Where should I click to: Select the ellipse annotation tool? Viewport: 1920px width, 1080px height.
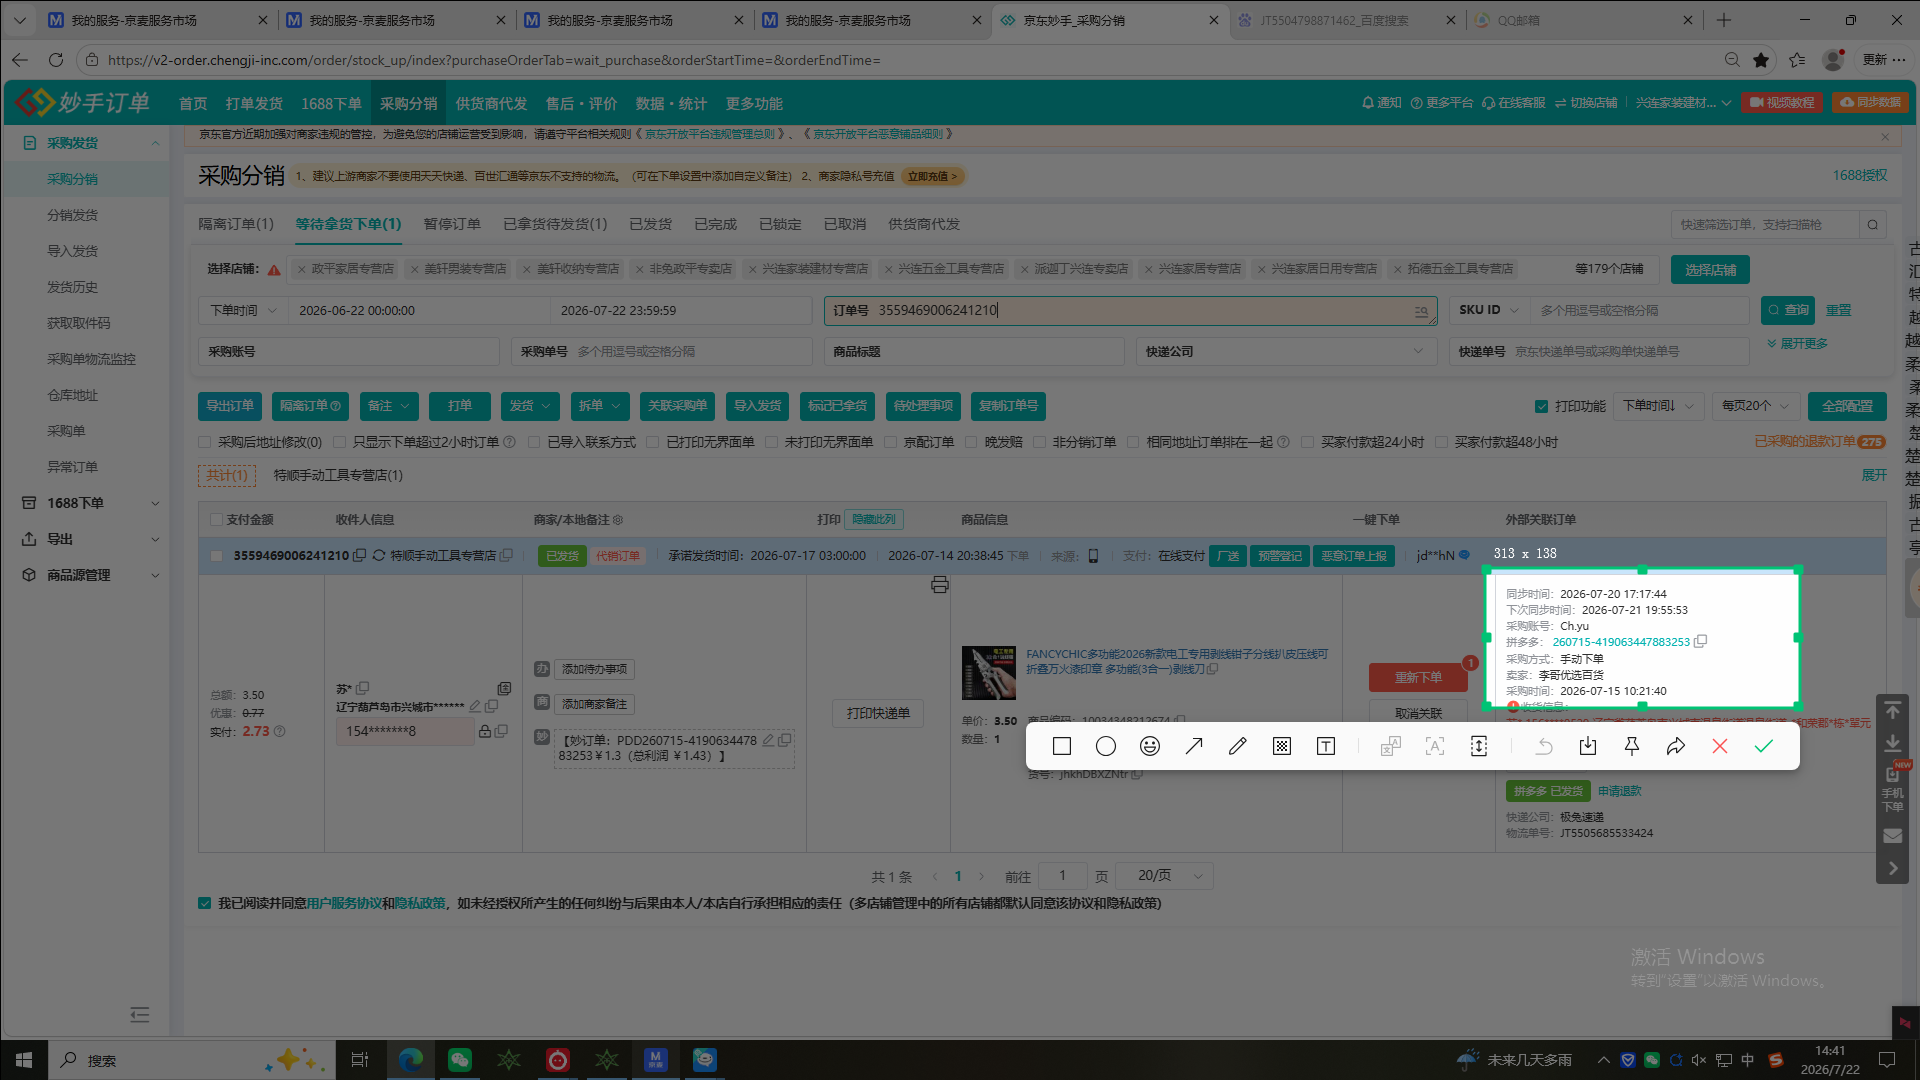tap(1106, 746)
